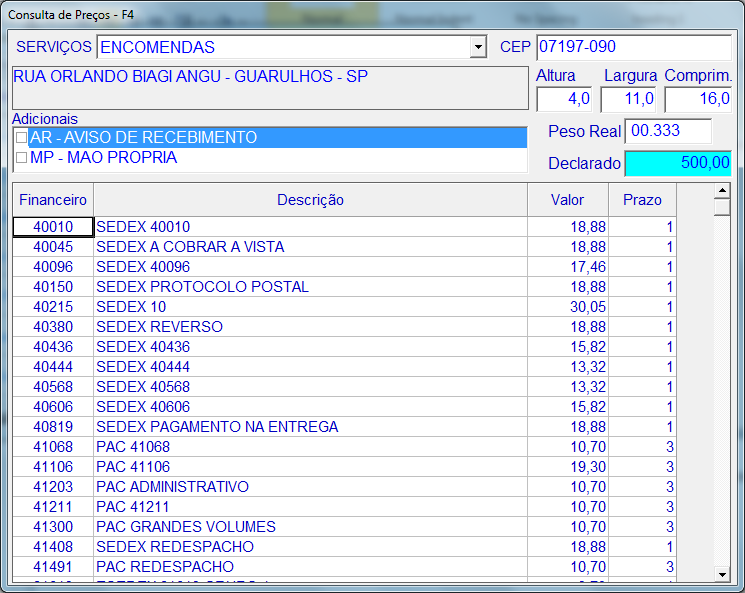Click the Largura input field
Image resolution: width=745 pixels, height=593 pixels.
(628, 99)
